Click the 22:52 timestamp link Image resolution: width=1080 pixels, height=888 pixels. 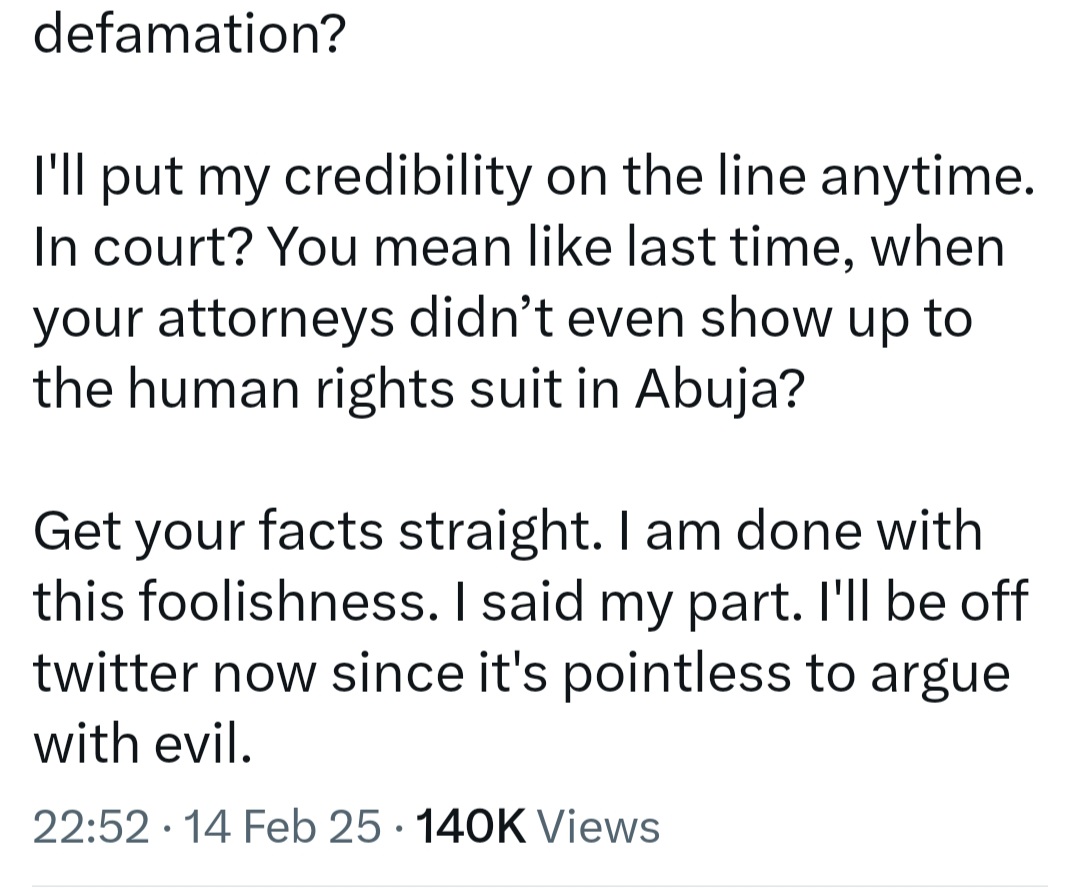pos(92,827)
